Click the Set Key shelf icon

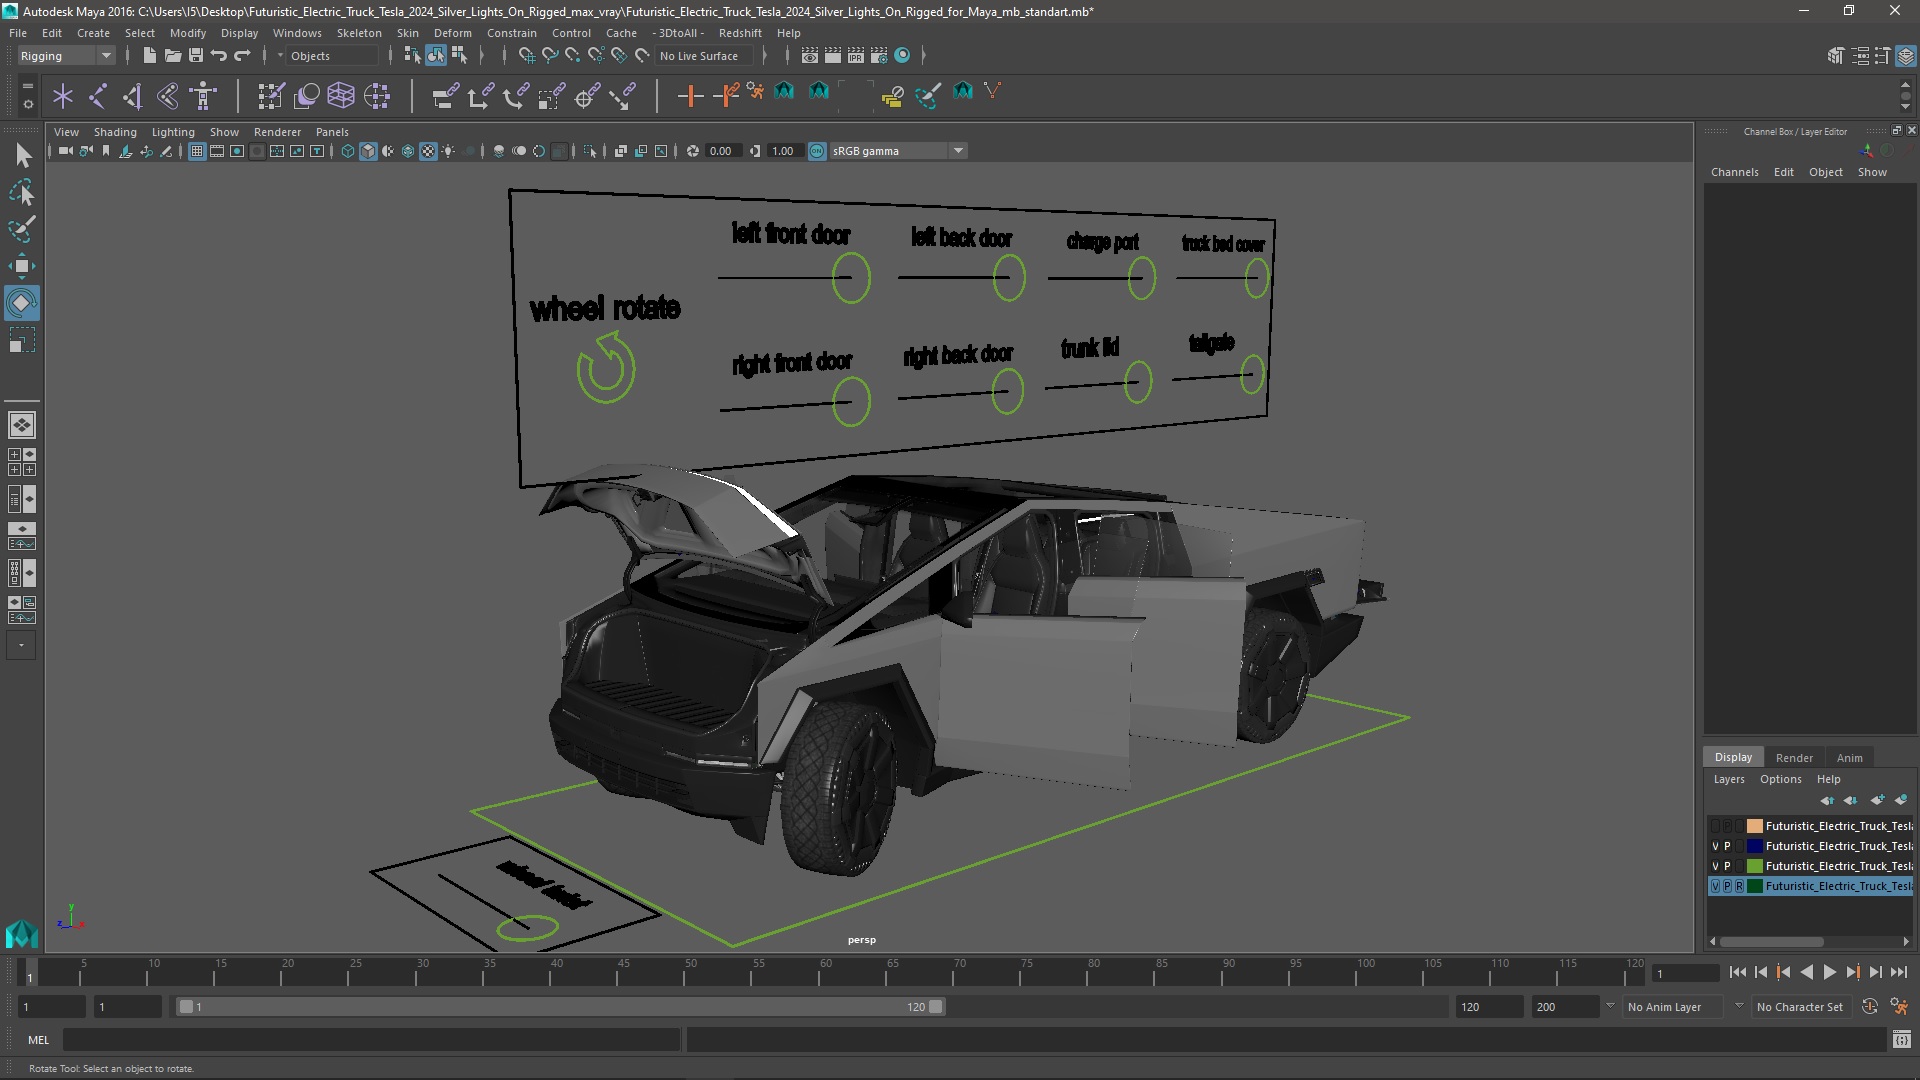click(x=690, y=96)
